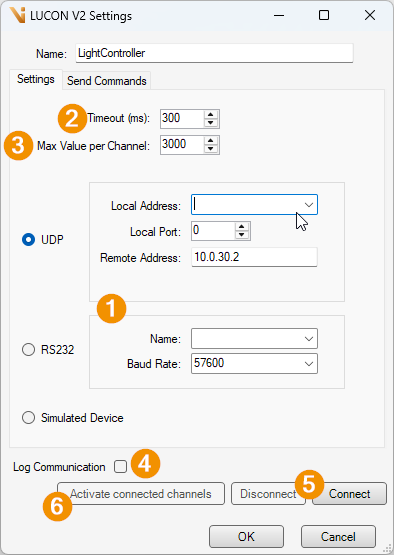Decrease the Timeout value with down arrow
This screenshot has height=555, width=394.
coord(211,122)
